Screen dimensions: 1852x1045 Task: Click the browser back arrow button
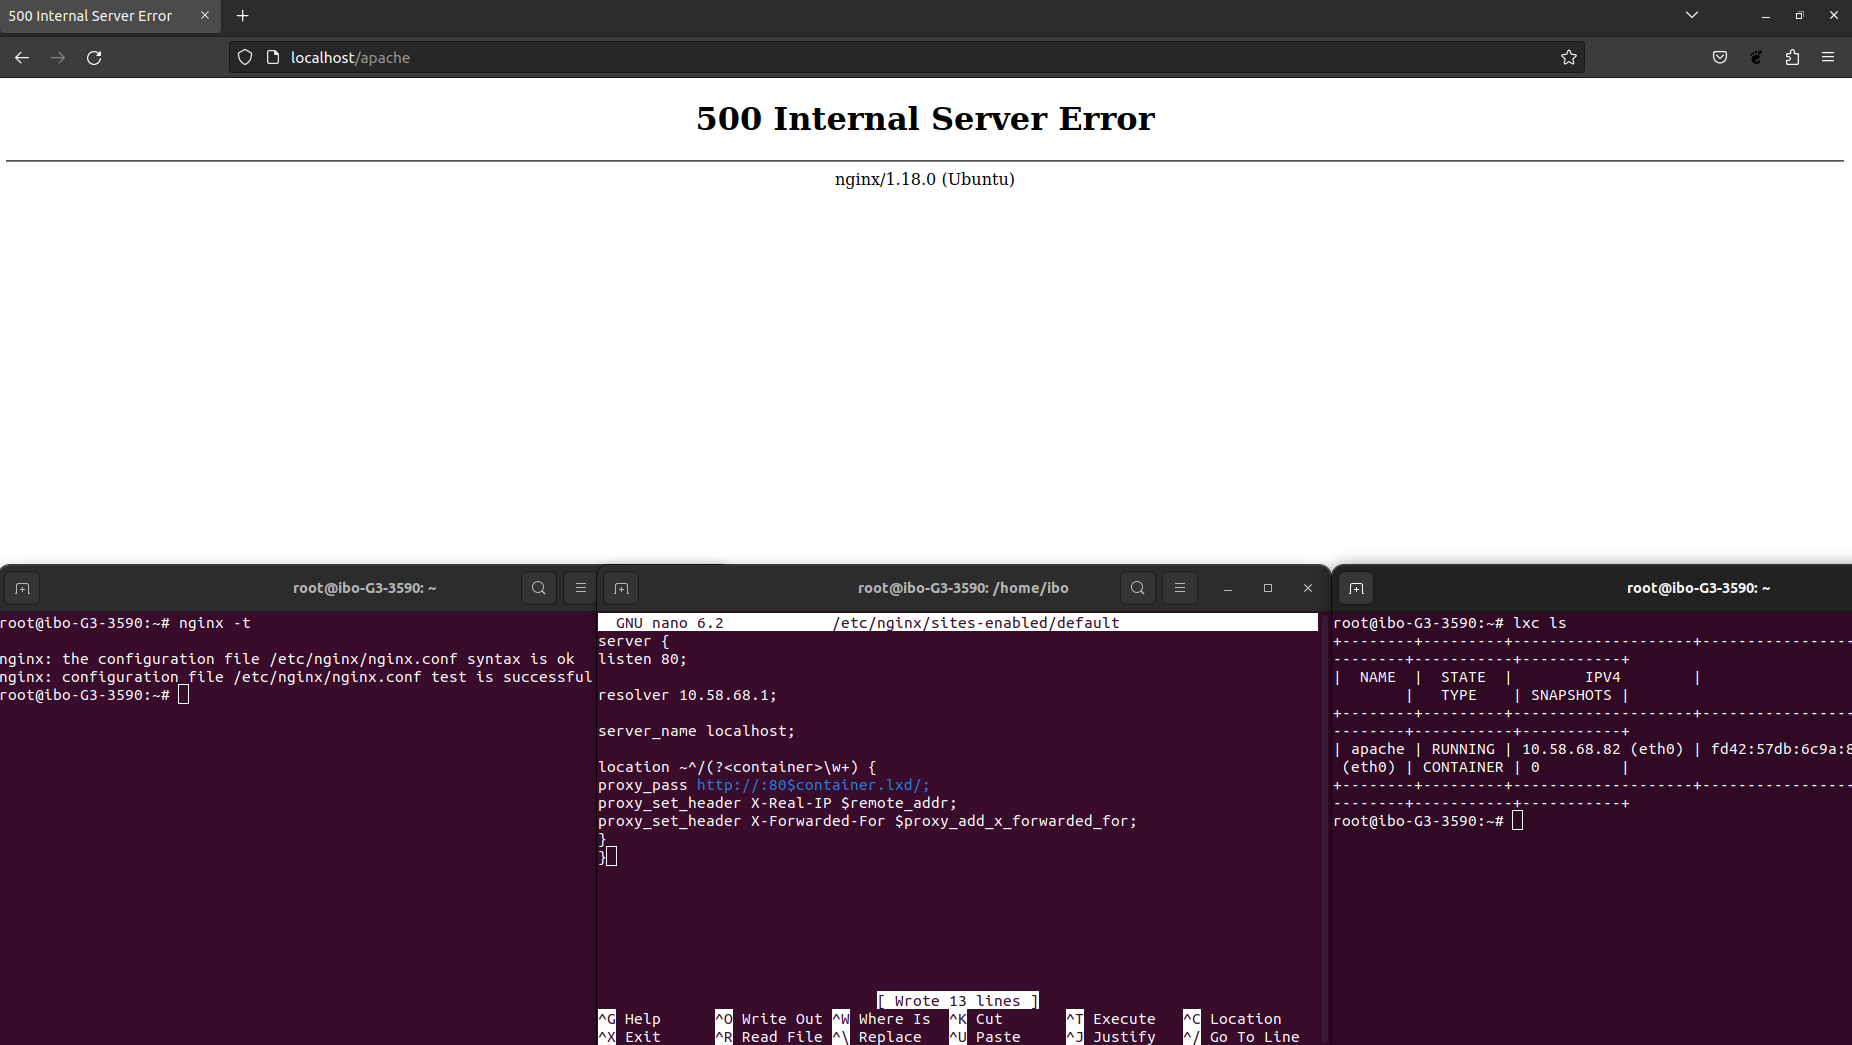(x=22, y=58)
